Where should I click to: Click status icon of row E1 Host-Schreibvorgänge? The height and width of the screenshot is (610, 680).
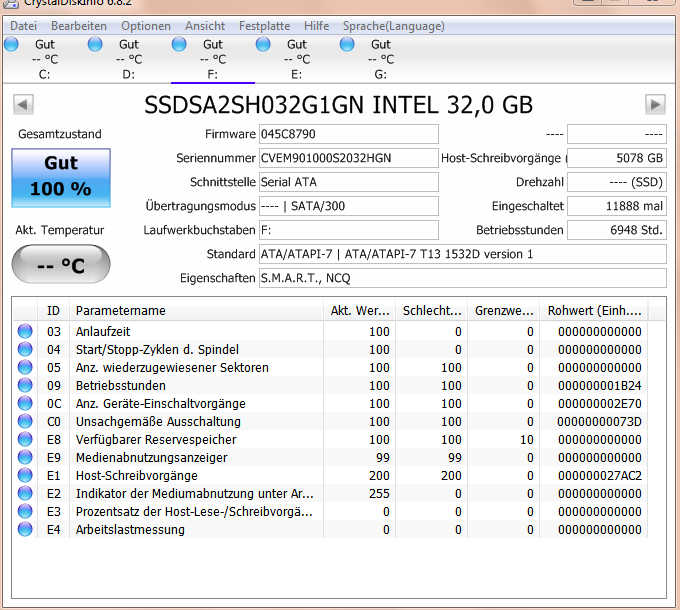(25, 476)
